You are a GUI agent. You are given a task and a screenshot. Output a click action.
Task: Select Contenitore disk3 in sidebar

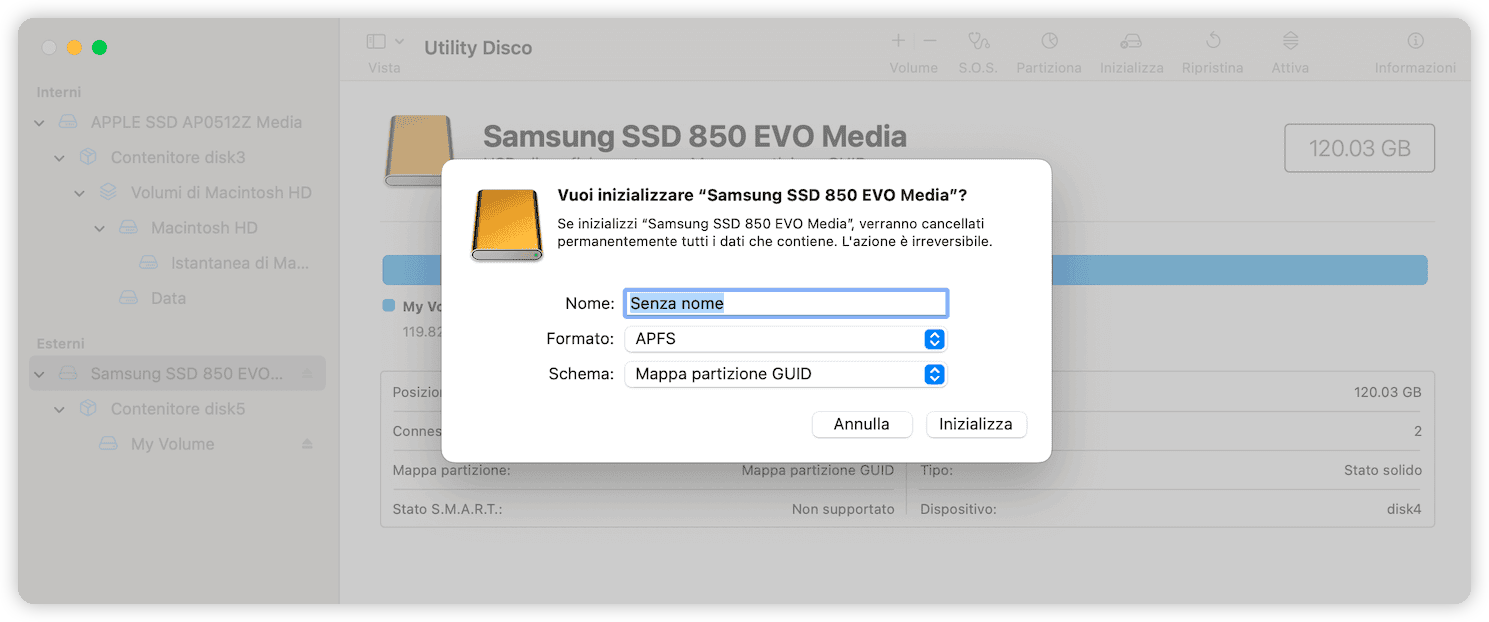point(177,157)
